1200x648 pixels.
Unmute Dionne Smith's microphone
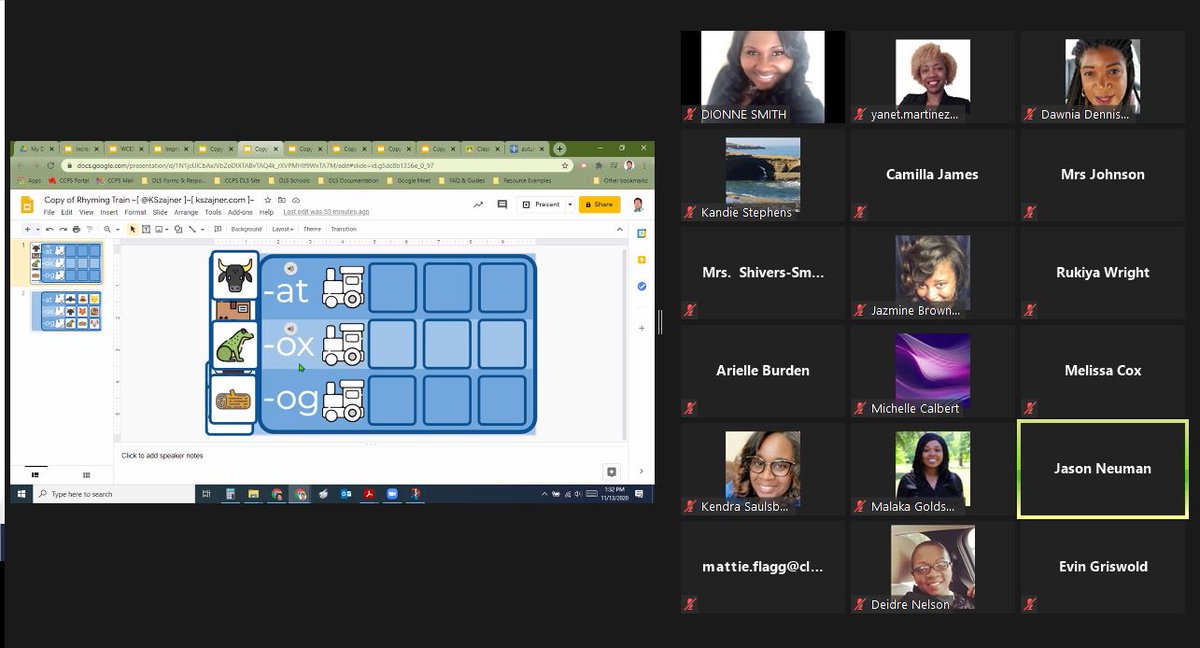(x=689, y=114)
